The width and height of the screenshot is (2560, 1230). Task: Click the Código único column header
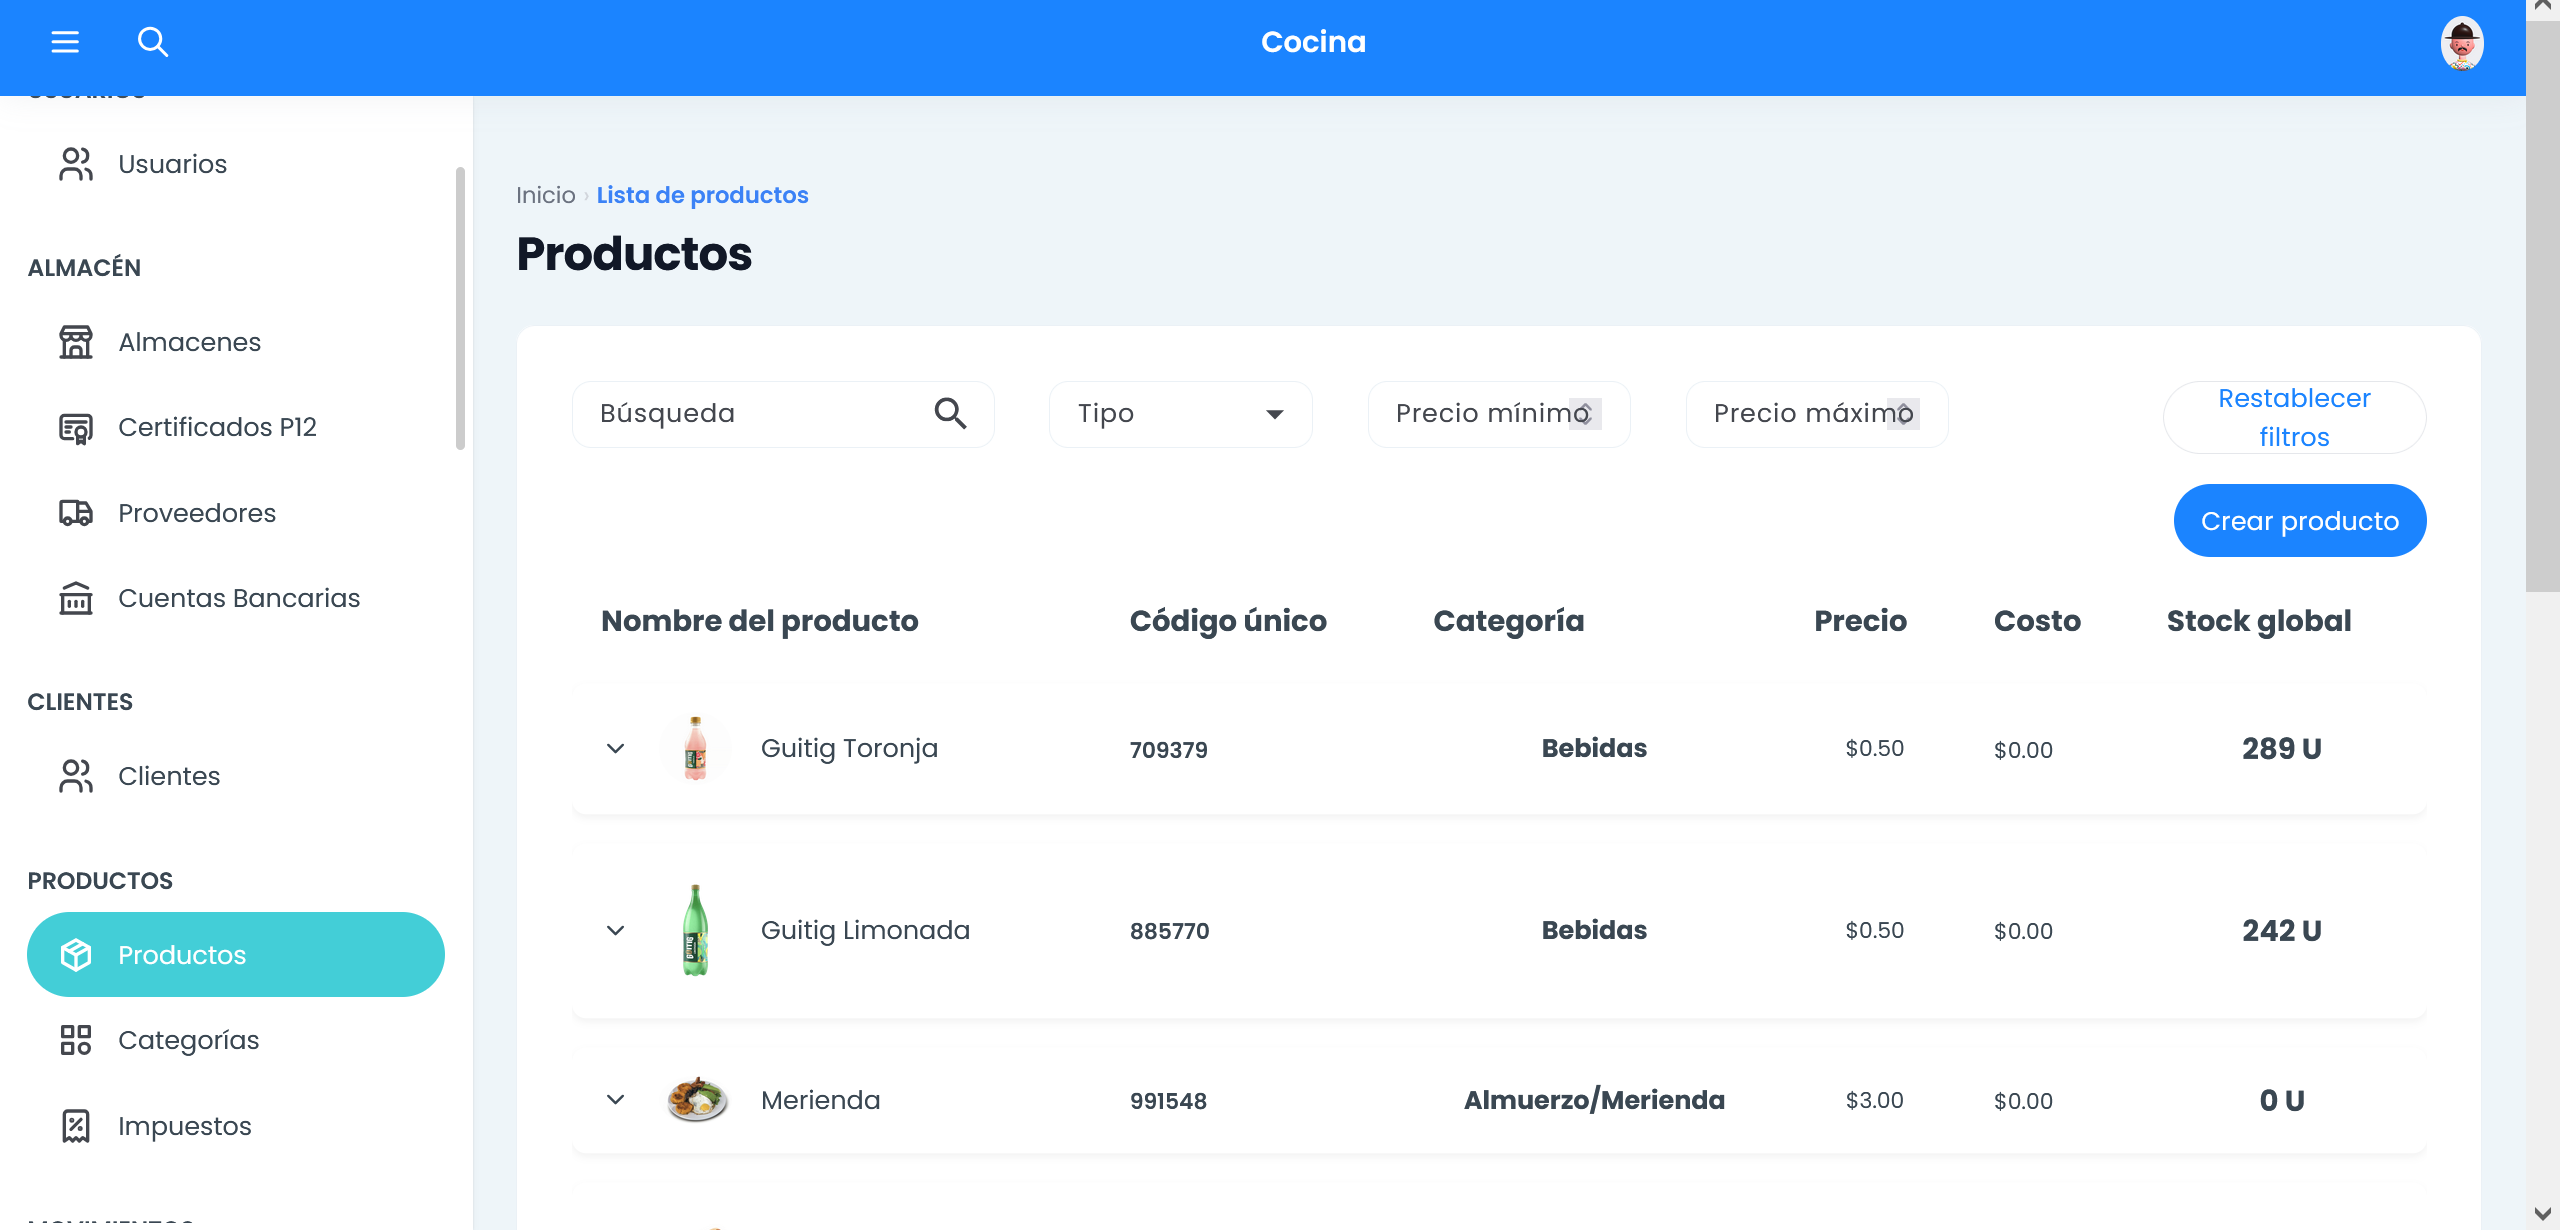pyautogui.click(x=1228, y=621)
